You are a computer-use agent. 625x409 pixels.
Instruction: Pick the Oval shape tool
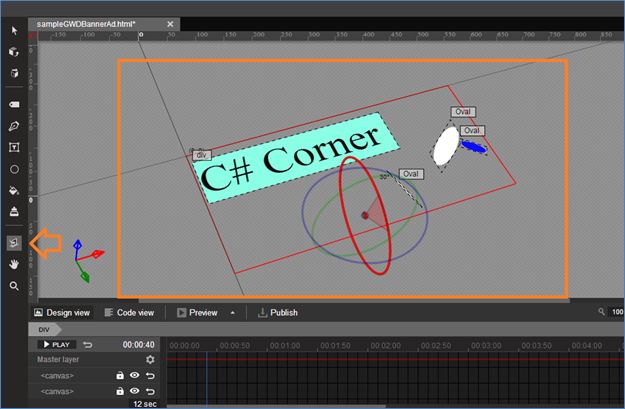point(14,169)
